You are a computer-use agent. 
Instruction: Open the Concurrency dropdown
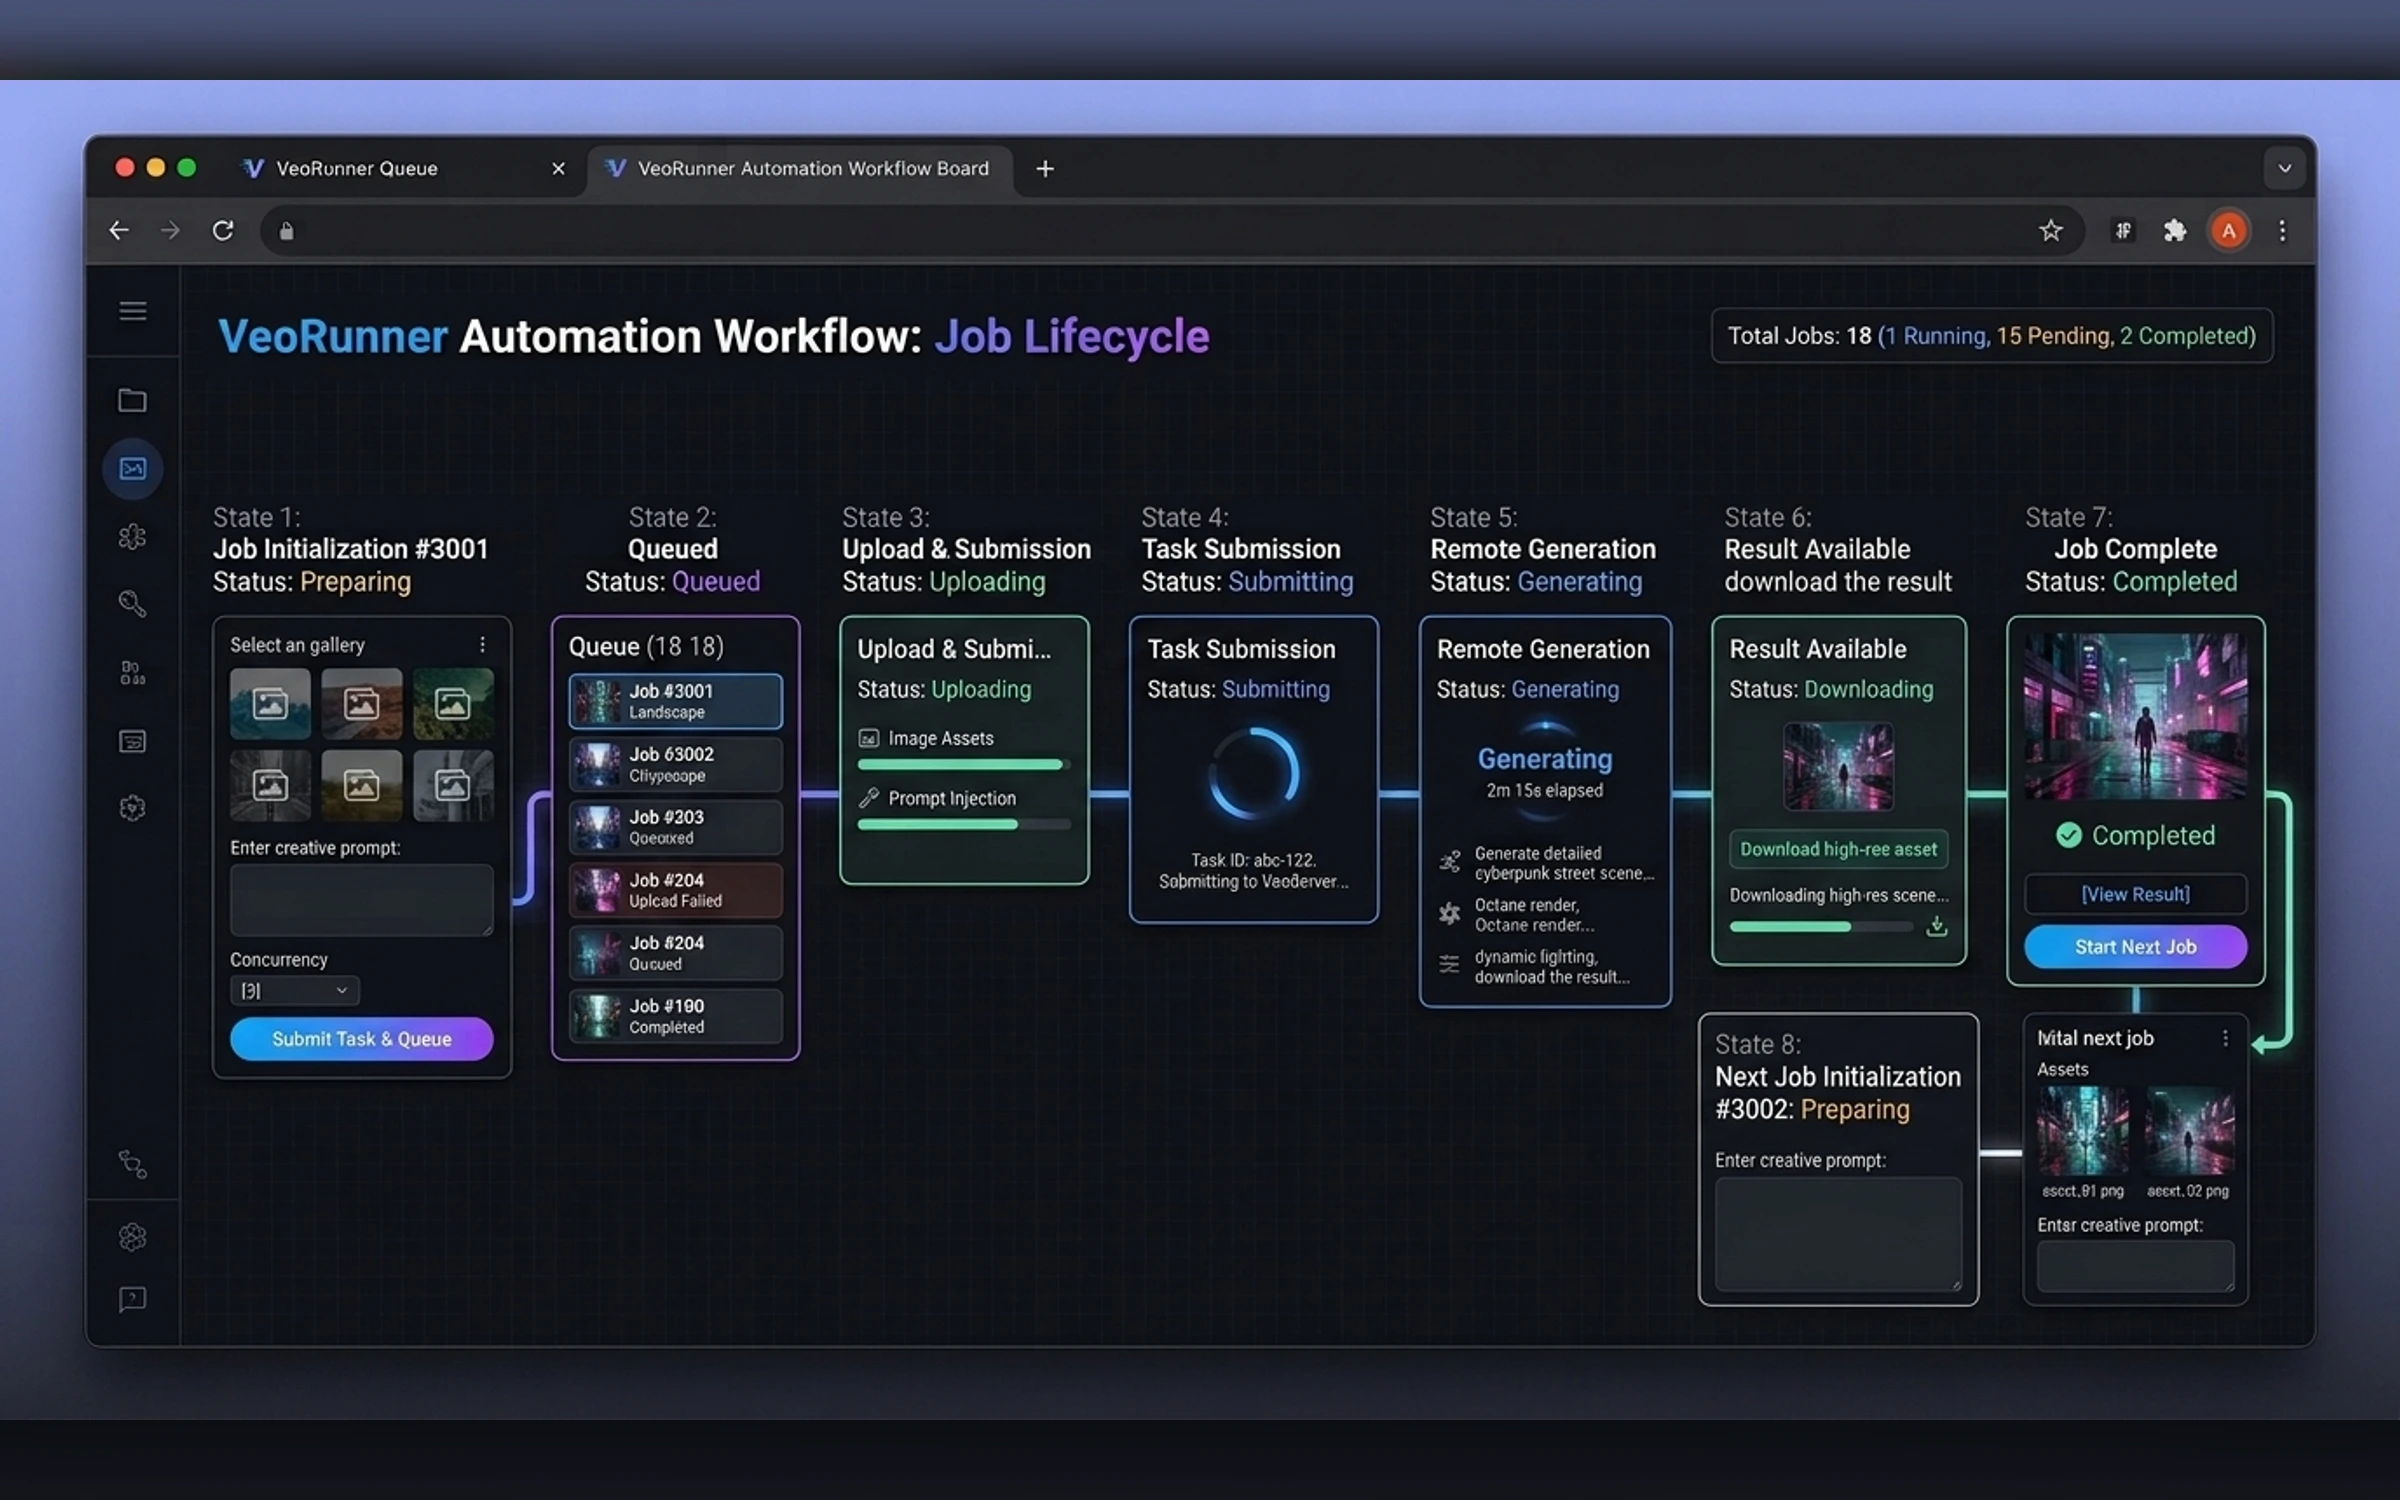294,990
